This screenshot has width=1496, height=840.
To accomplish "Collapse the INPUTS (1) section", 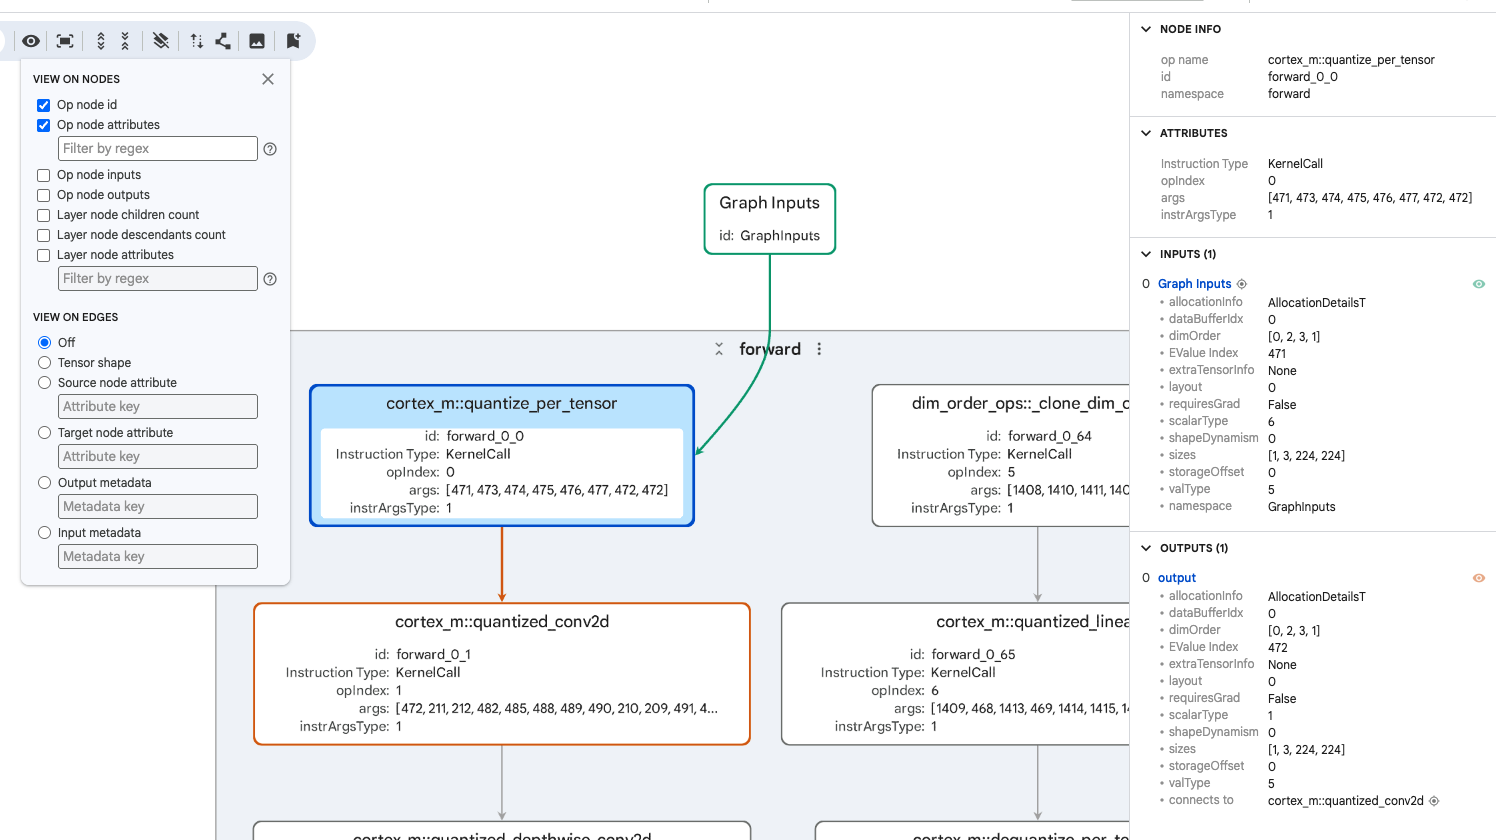I will click(x=1146, y=254).
